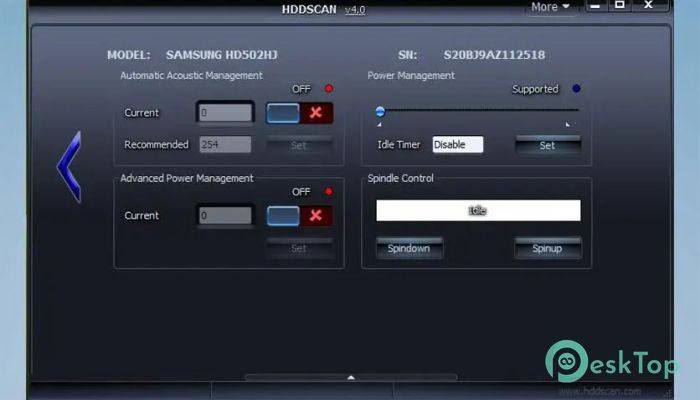
Task: Expand the bottom panel arrow handle
Action: pyautogui.click(x=351, y=378)
